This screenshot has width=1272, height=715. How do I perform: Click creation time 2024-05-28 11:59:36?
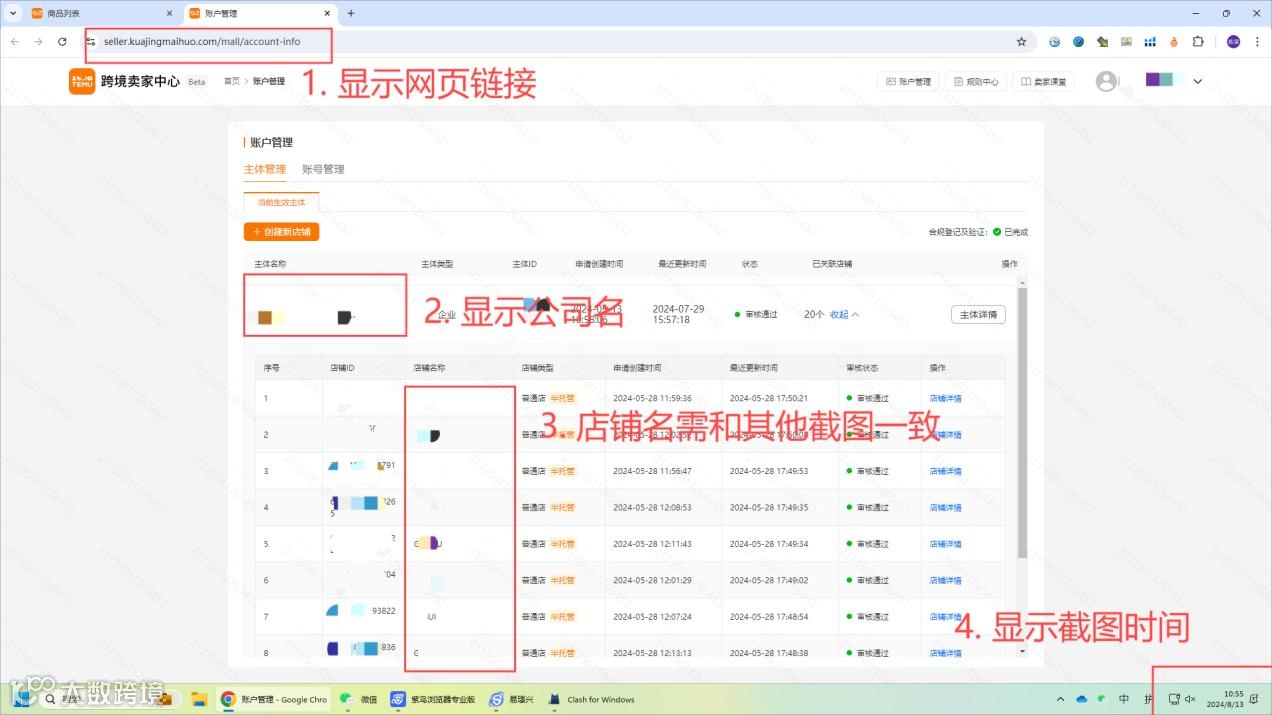652,398
